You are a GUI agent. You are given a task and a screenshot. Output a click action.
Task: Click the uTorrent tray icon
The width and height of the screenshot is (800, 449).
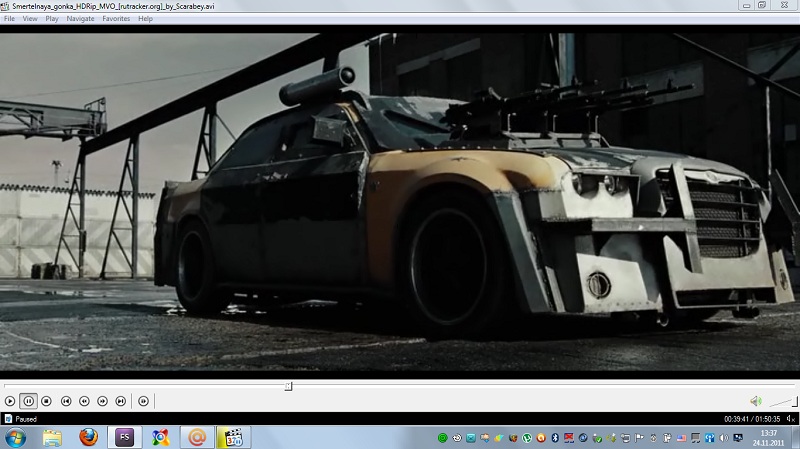527,438
